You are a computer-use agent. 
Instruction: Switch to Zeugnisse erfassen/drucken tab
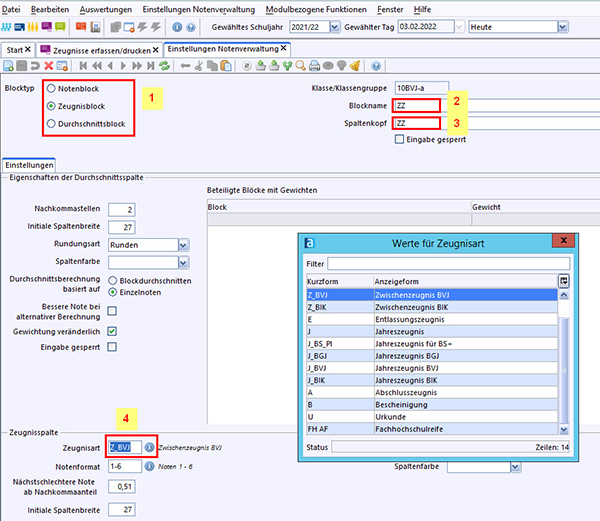pos(101,50)
